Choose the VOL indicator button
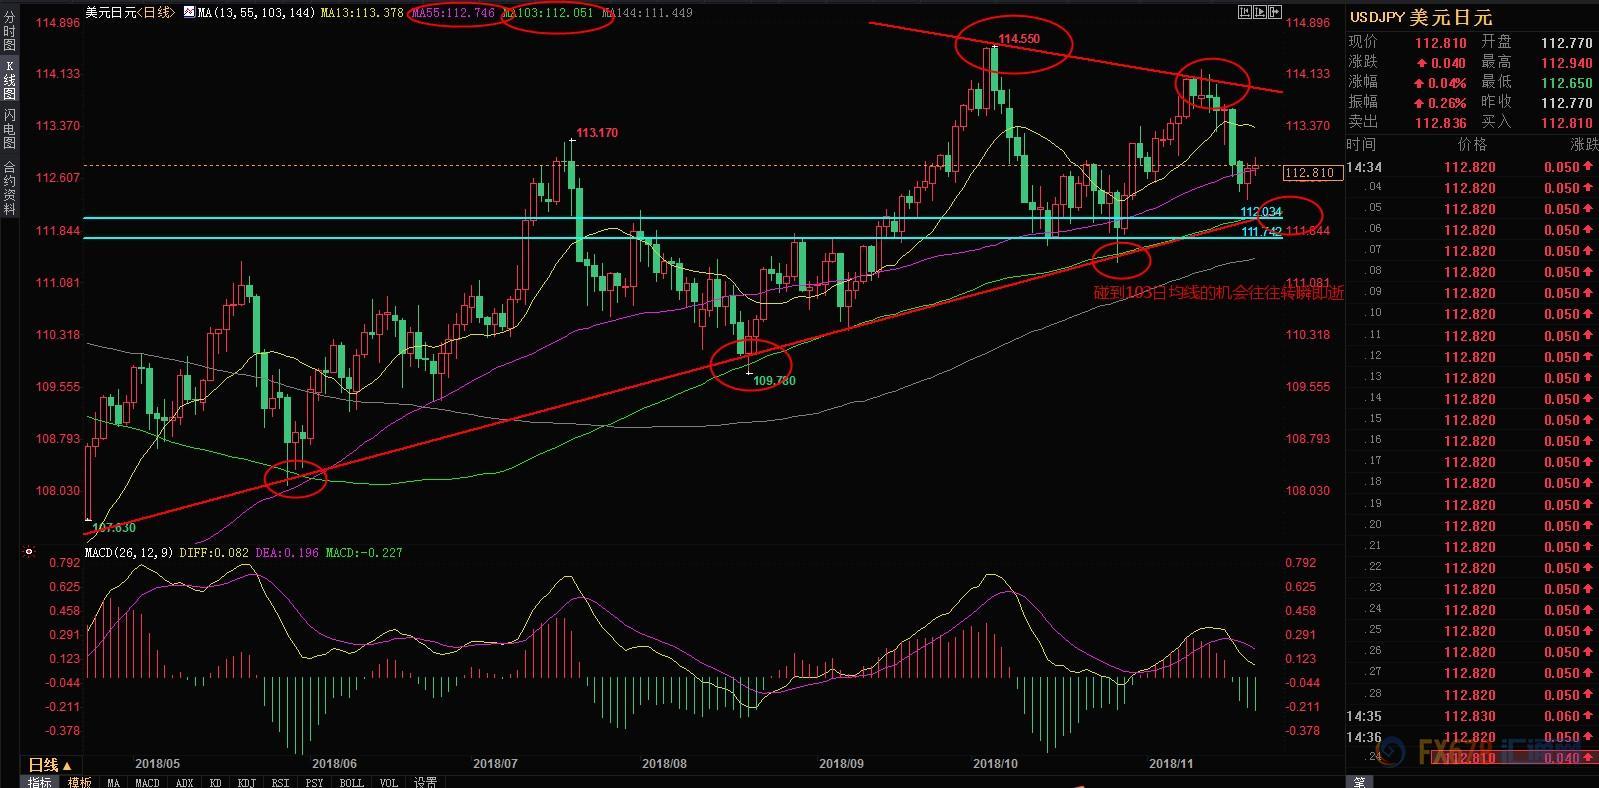 click(389, 782)
